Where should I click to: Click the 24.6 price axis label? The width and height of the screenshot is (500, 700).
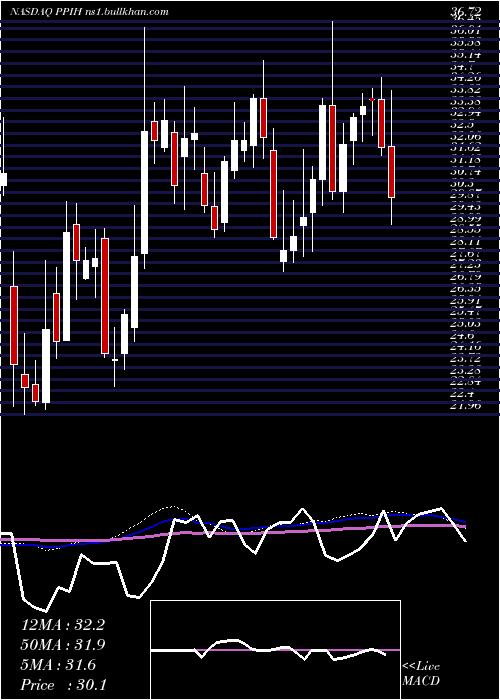(462, 336)
